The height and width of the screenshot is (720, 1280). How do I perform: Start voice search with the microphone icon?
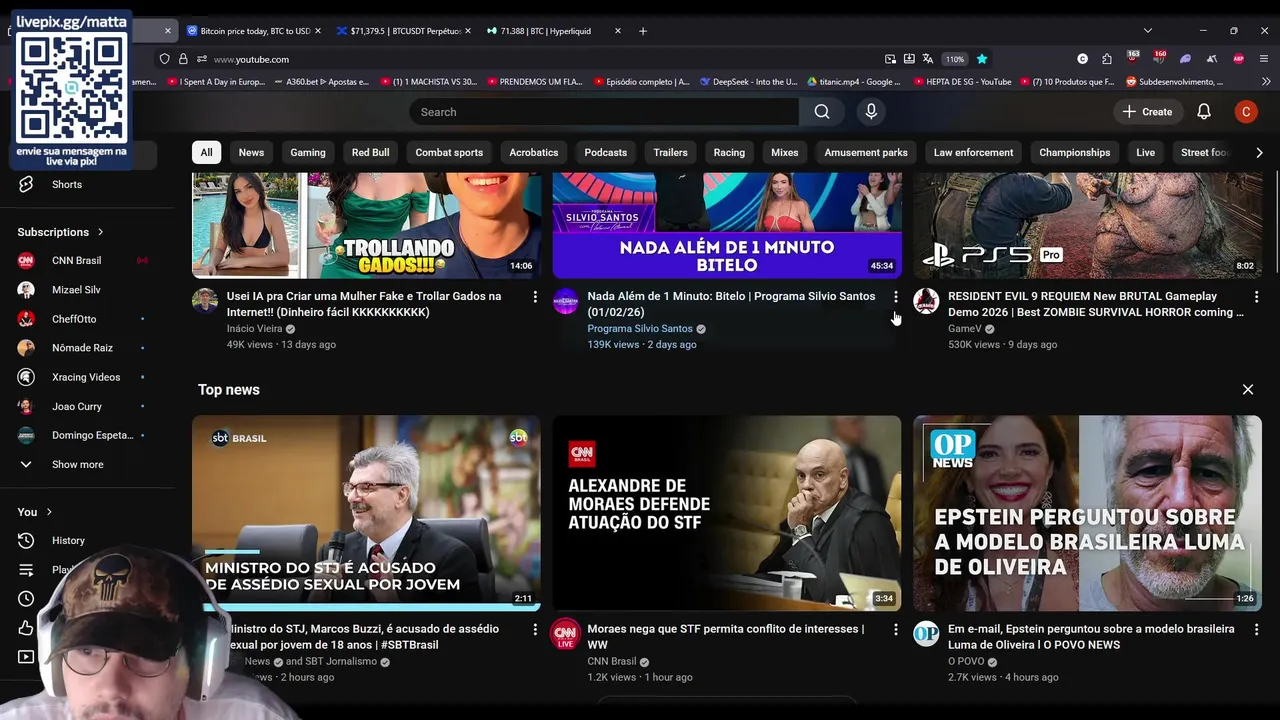click(871, 112)
